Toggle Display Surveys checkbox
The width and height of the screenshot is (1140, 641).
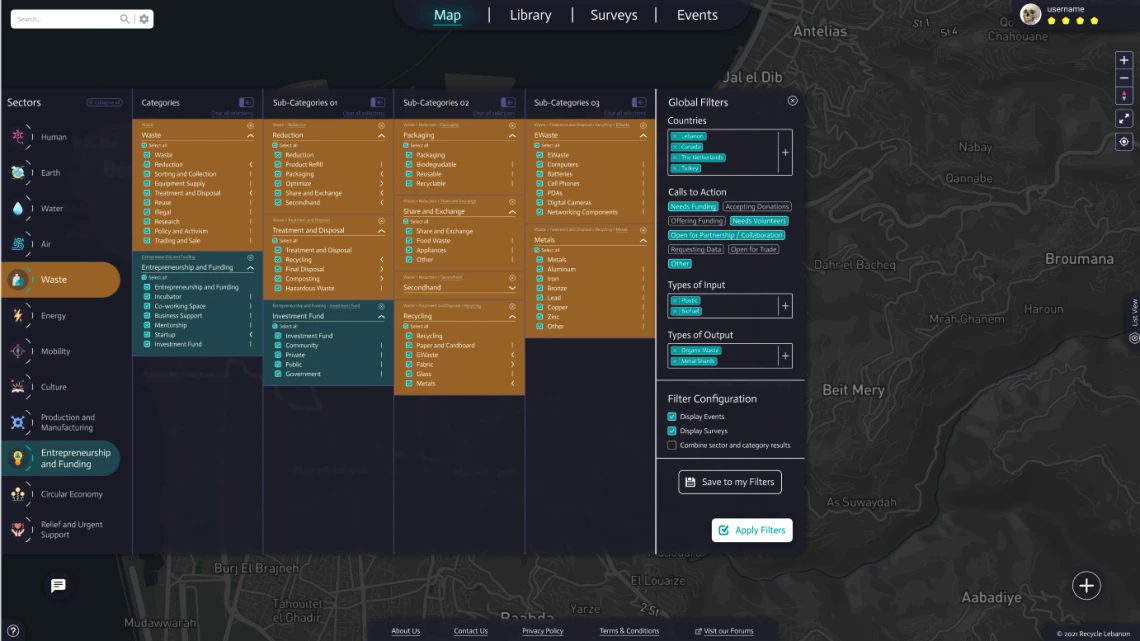tap(672, 431)
